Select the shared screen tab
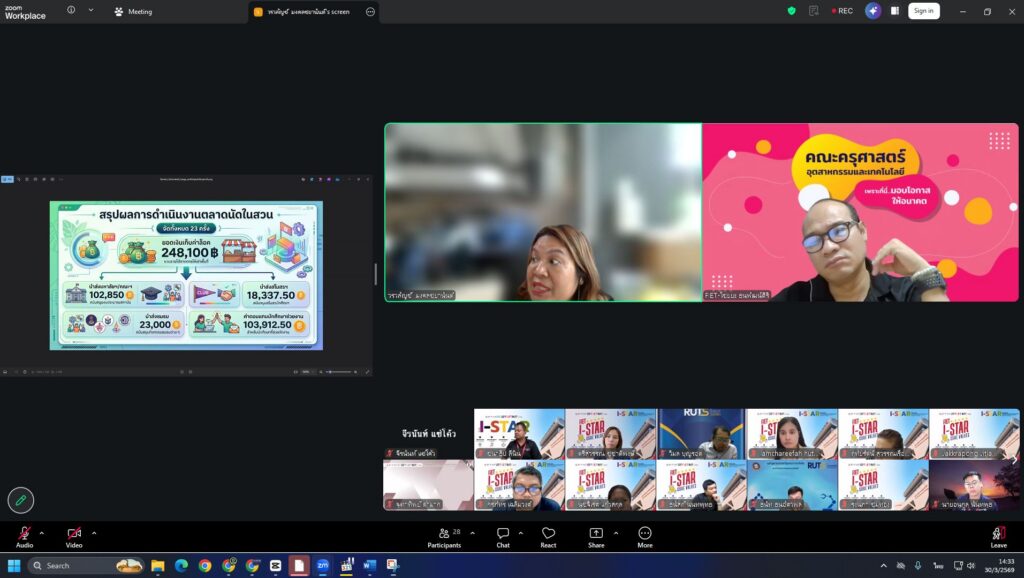Image resolution: width=1024 pixels, height=578 pixels. 308,12
